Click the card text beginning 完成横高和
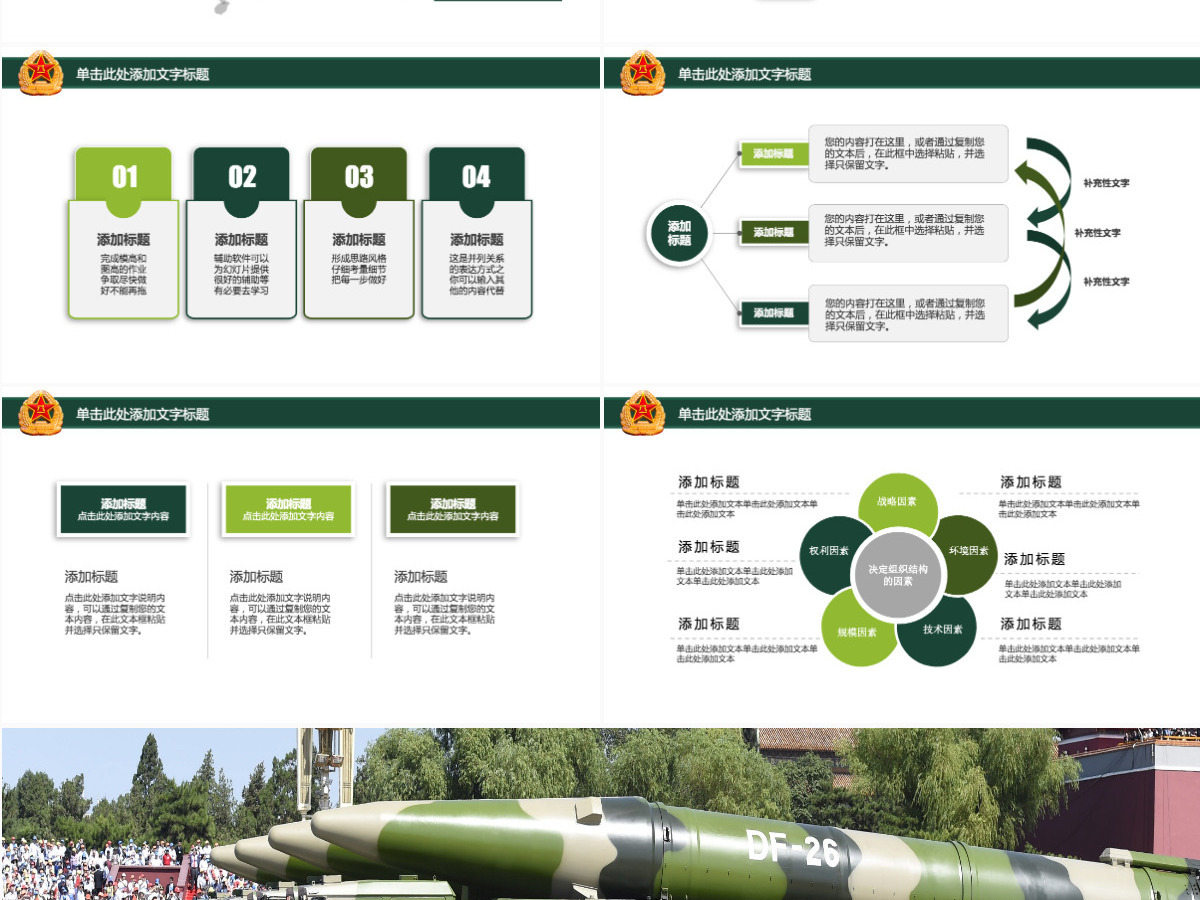Image resolution: width=1200 pixels, height=900 pixels. pyautogui.click(x=124, y=275)
